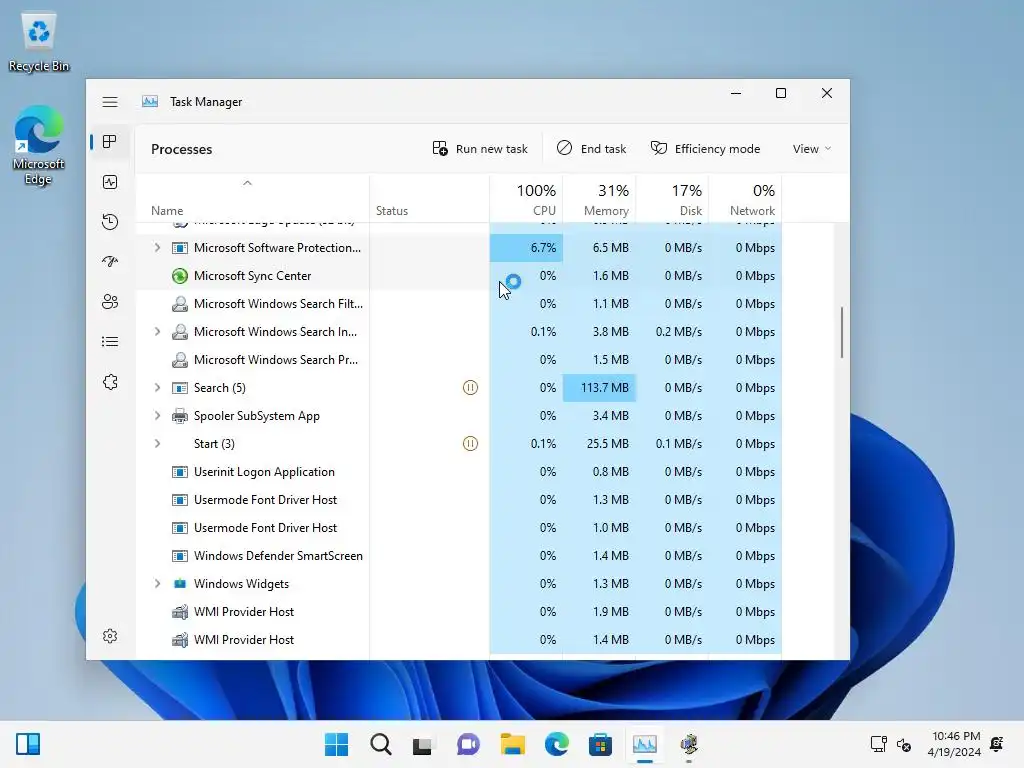The height and width of the screenshot is (768, 1024).
Task: Sort processes by Memory column
Action: coord(599,199)
